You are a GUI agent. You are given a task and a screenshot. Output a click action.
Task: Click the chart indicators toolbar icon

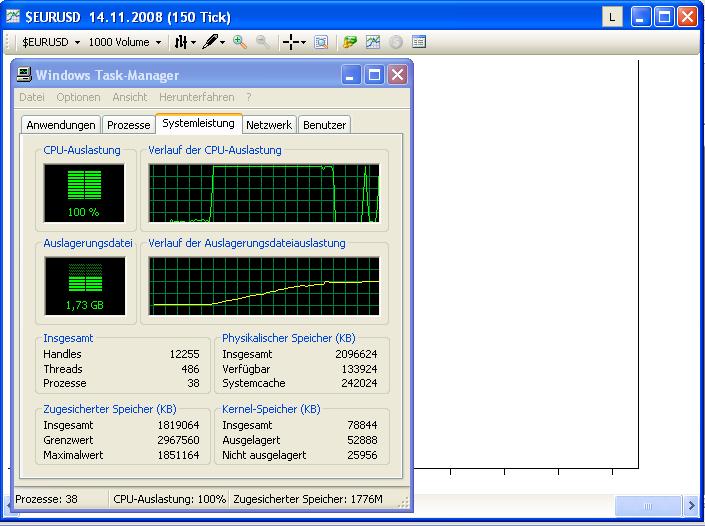point(373,42)
